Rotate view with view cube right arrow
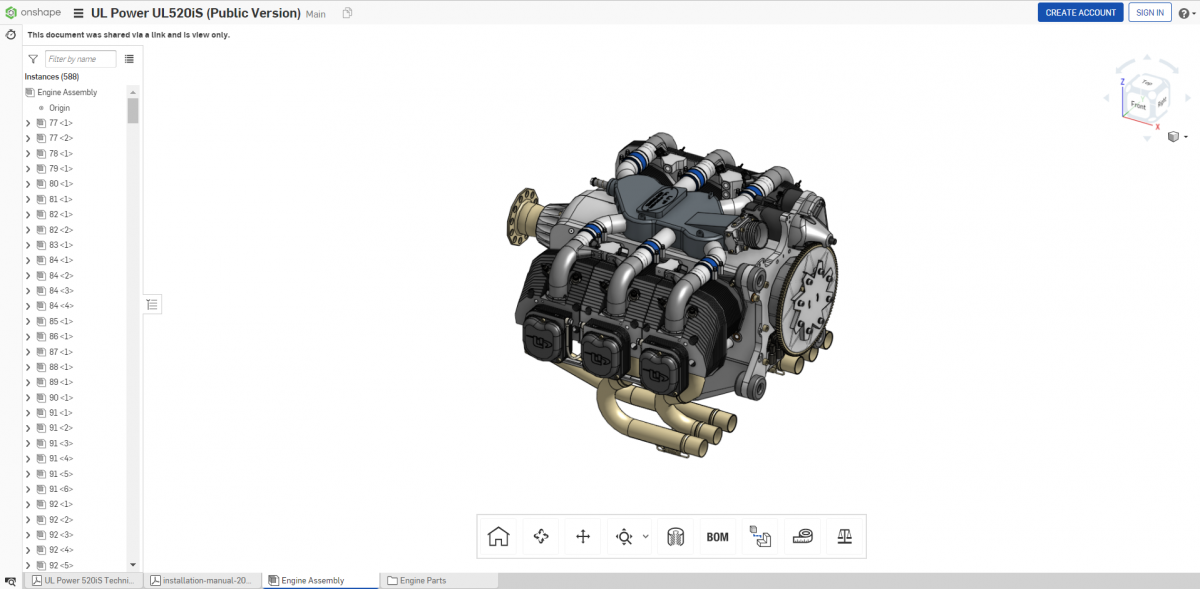The image size is (1200, 589). pyautogui.click(x=1187, y=98)
